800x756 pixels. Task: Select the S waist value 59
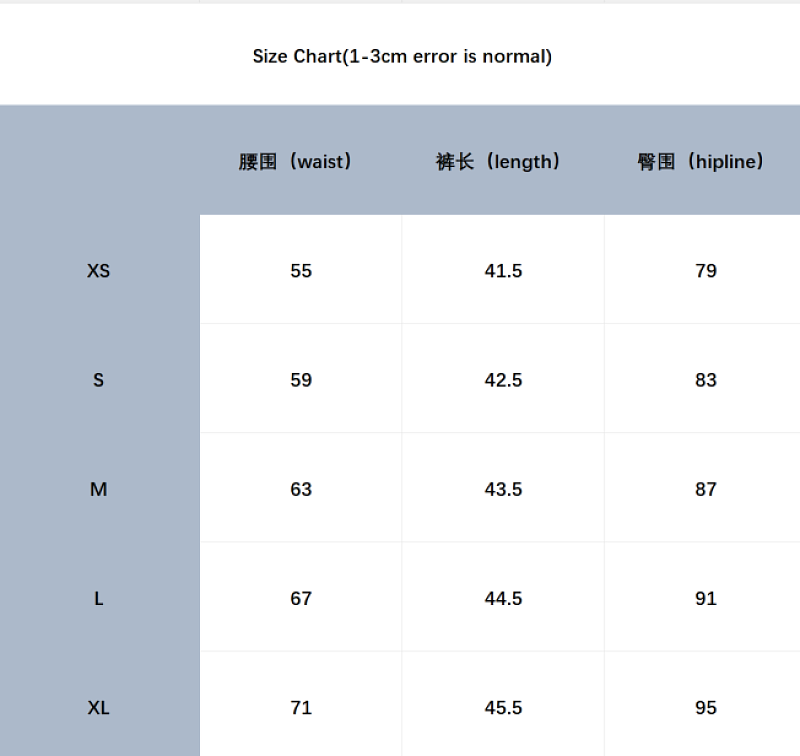pyautogui.click(x=301, y=380)
